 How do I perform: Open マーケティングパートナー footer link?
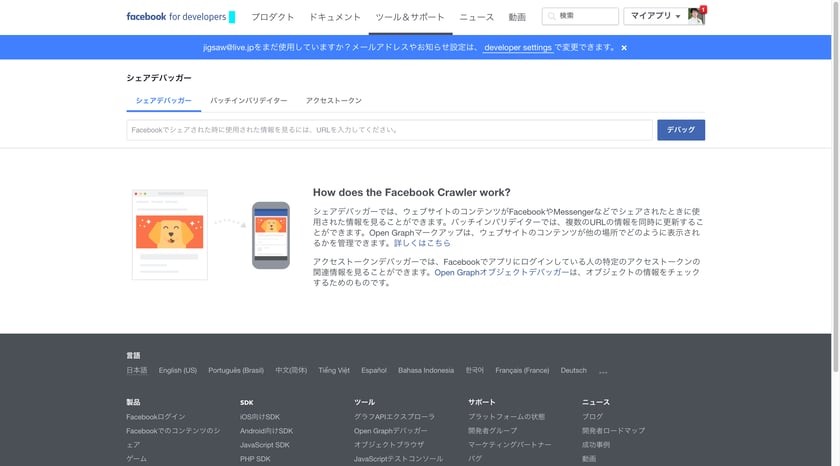pos(509,445)
